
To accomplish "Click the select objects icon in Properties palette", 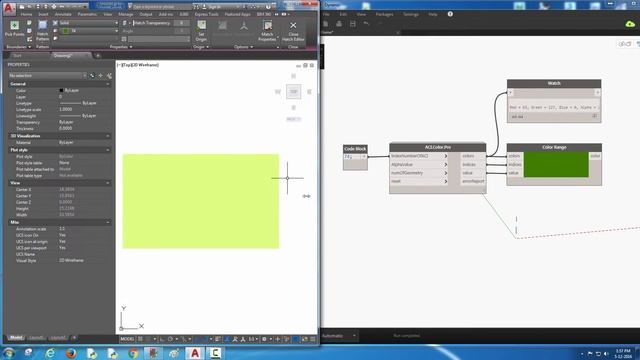I will [100, 76].
